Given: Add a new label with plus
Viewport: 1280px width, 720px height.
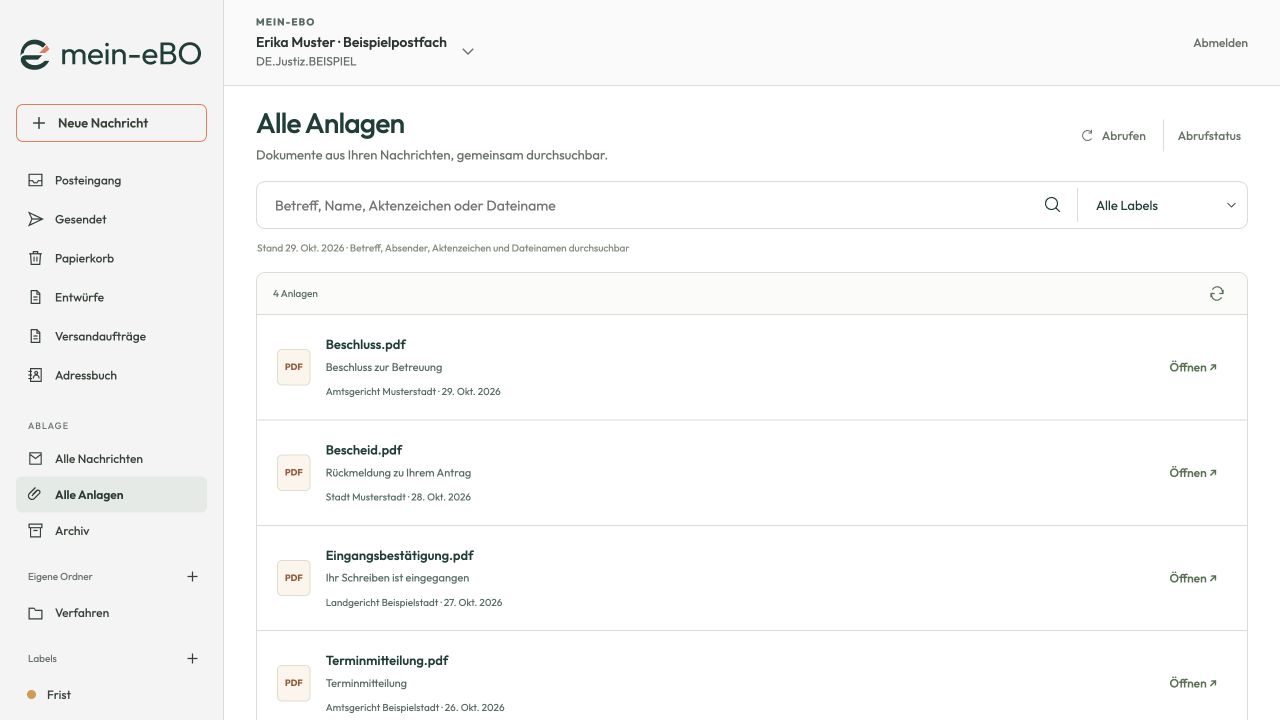Looking at the screenshot, I should pyautogui.click(x=193, y=659).
